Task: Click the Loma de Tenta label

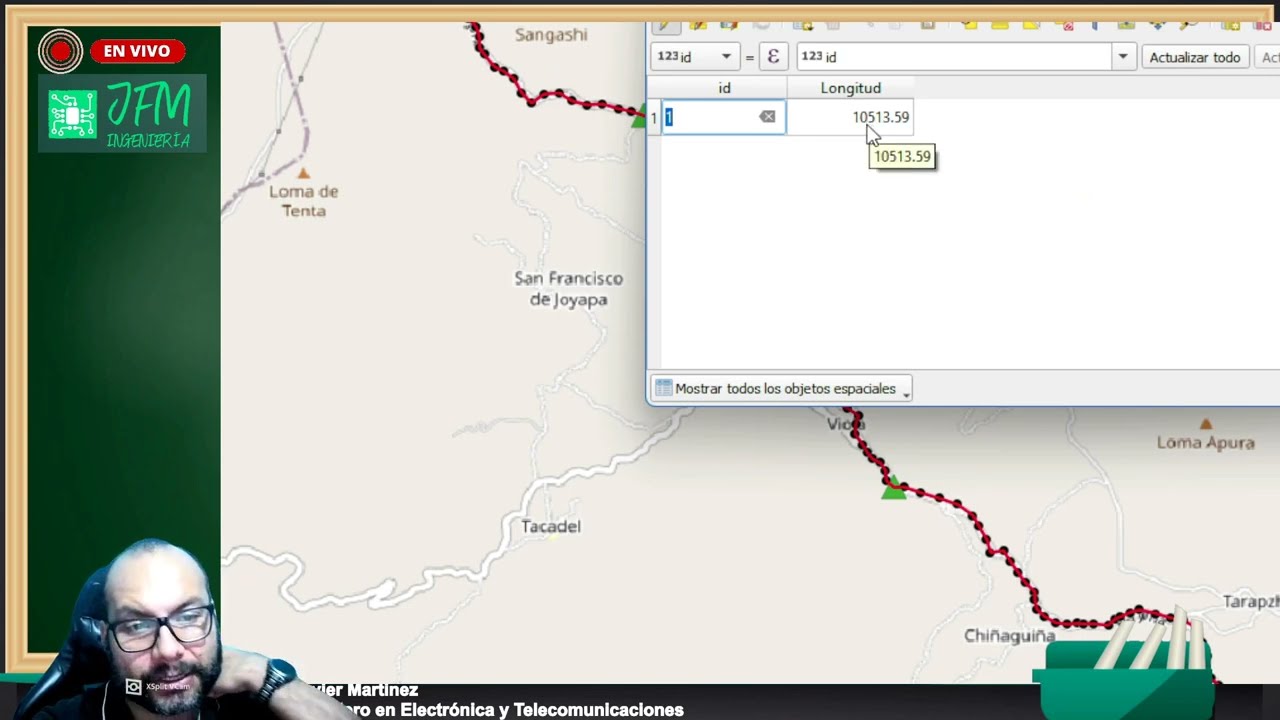Action: tap(303, 201)
